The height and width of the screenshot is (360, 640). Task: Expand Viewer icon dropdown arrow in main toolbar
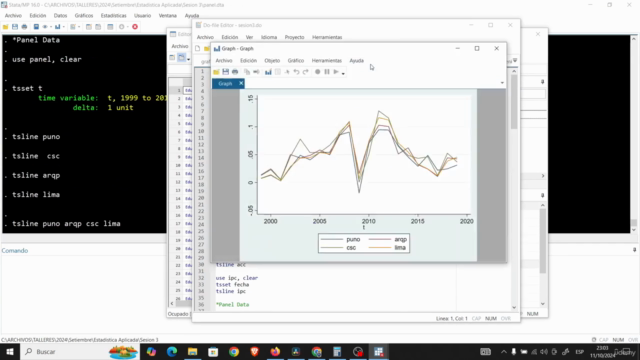coord(51,27)
